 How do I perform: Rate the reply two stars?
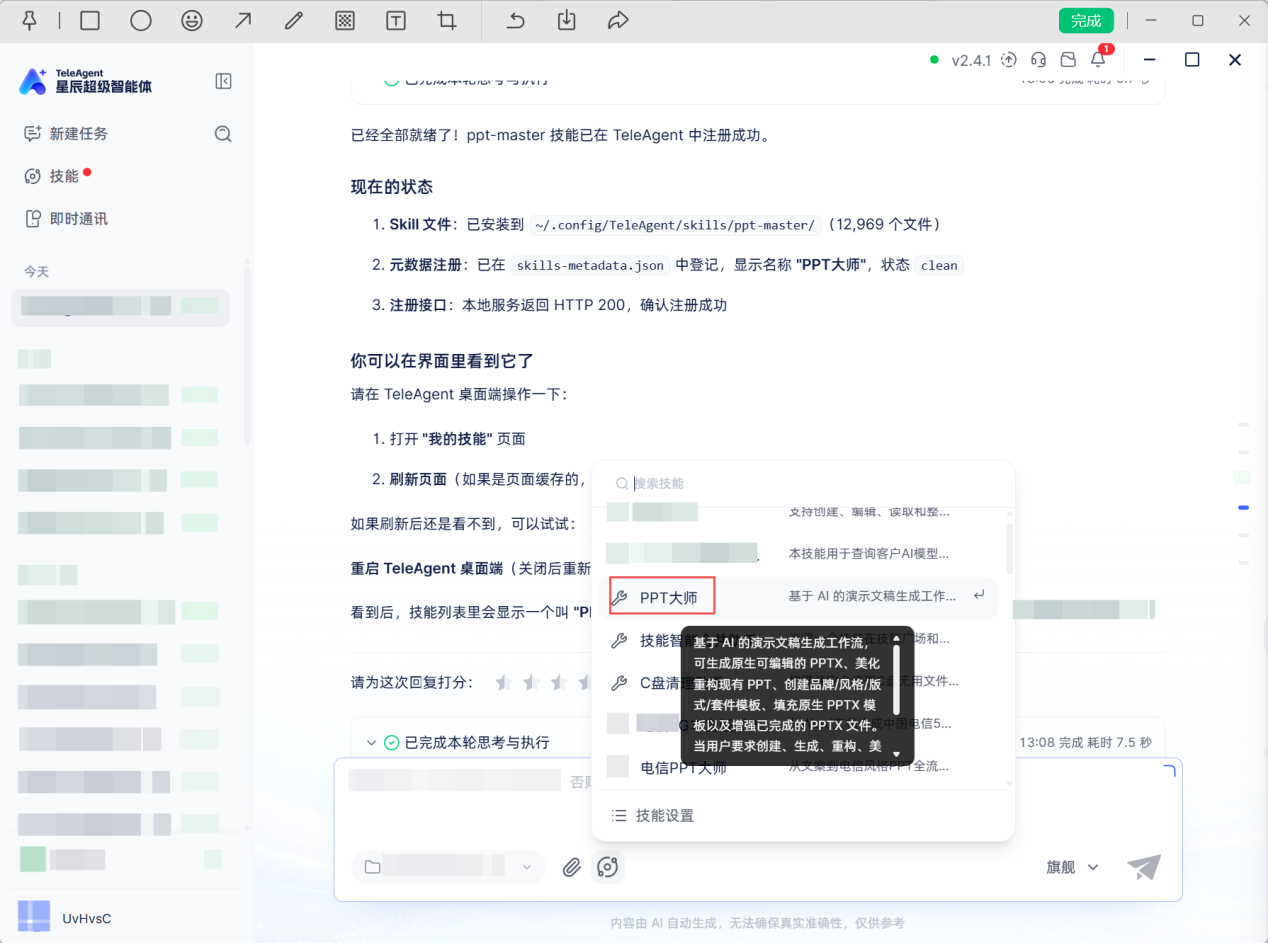pos(531,682)
